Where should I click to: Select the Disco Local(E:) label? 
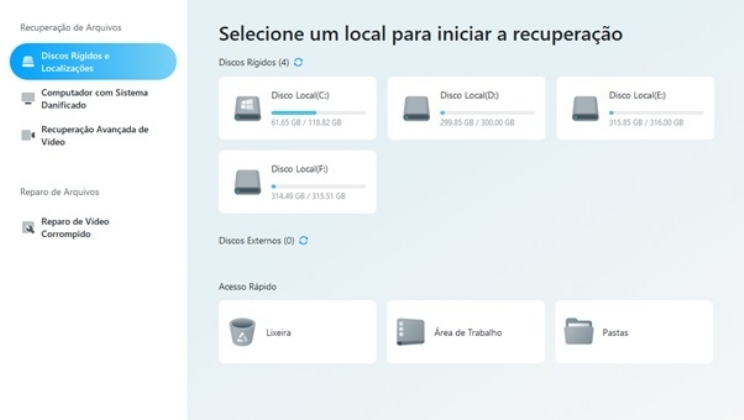[637, 95]
